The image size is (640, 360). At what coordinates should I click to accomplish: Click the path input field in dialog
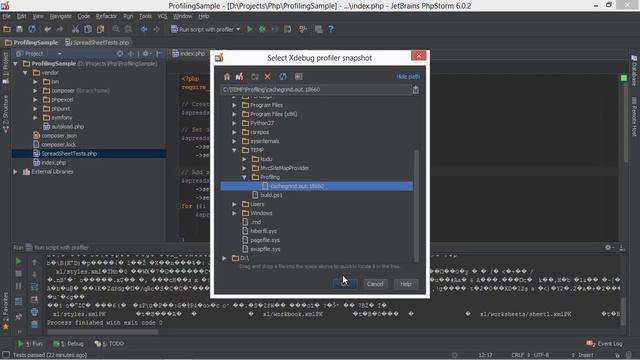[316, 90]
